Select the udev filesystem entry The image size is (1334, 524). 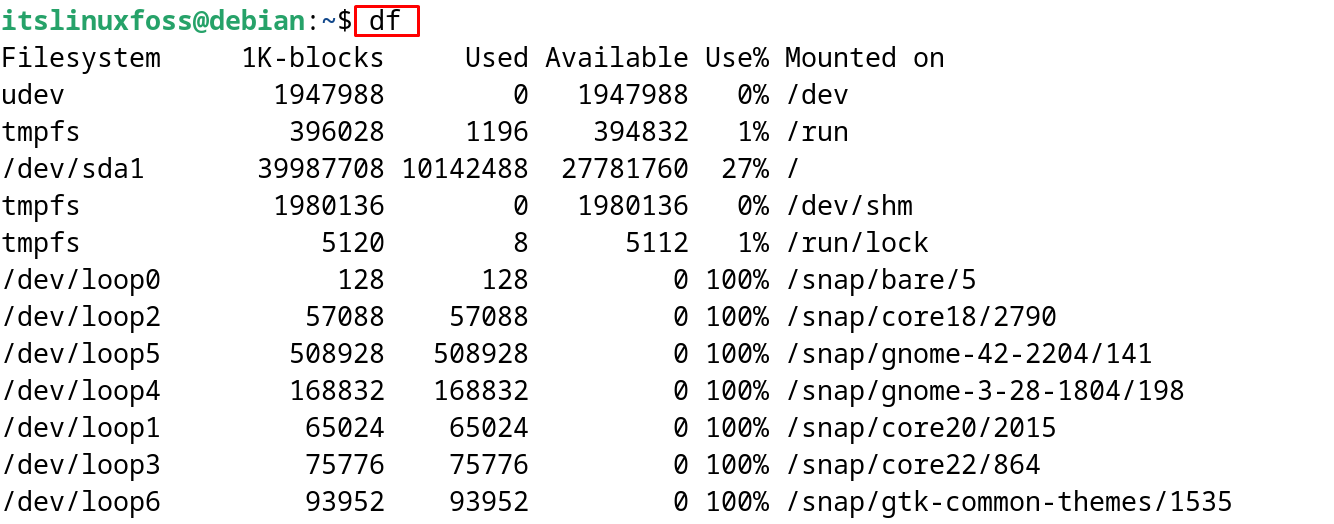pyautogui.click(x=33, y=95)
